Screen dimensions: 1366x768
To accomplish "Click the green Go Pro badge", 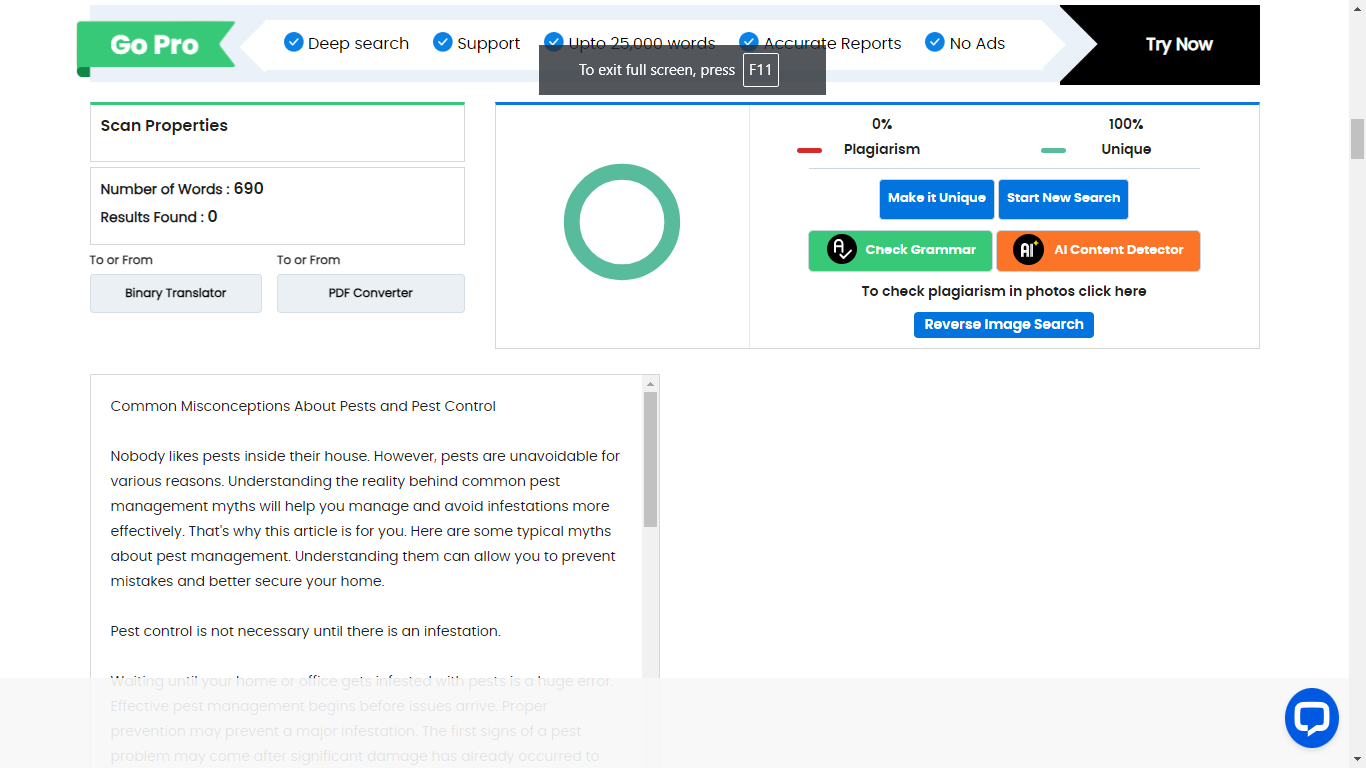I will [x=156, y=45].
